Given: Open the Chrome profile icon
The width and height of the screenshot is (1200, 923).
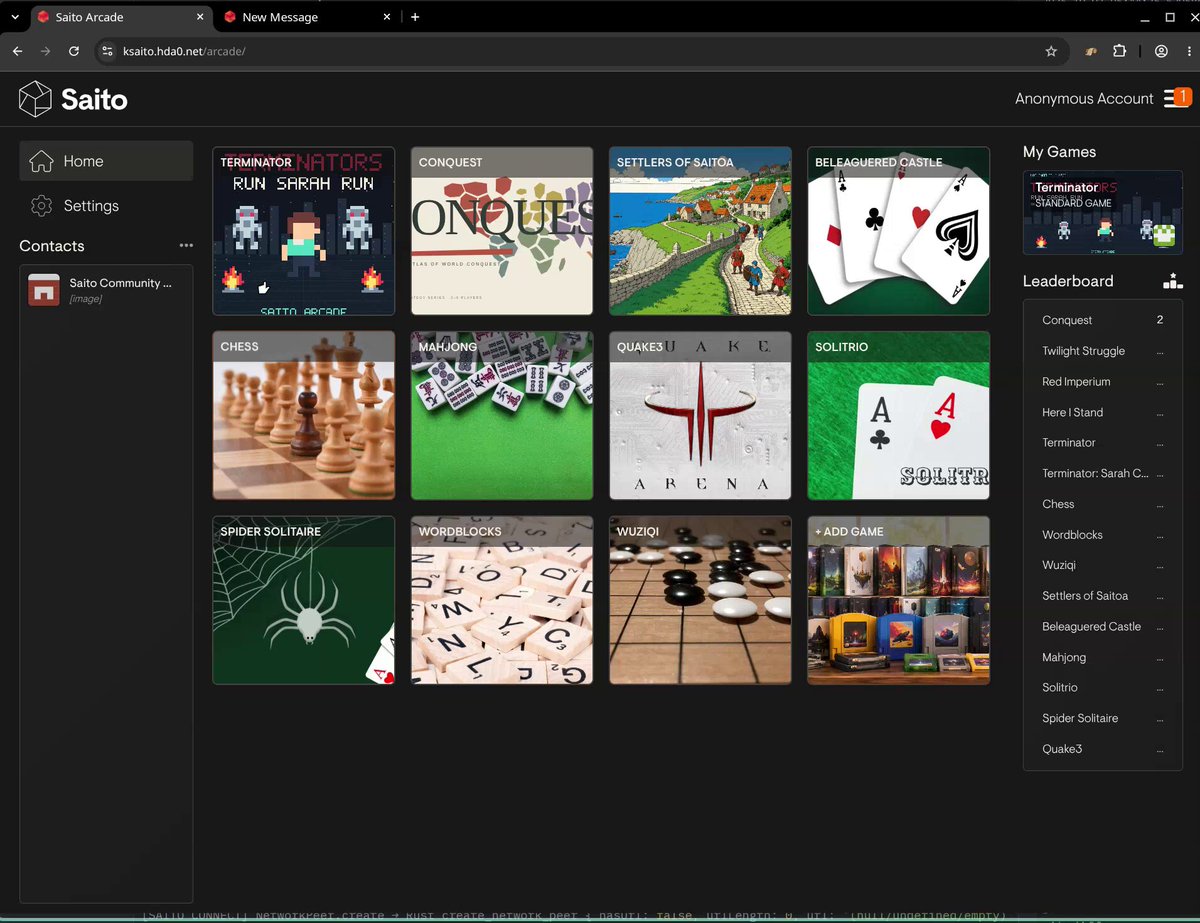Looking at the screenshot, I should coord(1161,51).
